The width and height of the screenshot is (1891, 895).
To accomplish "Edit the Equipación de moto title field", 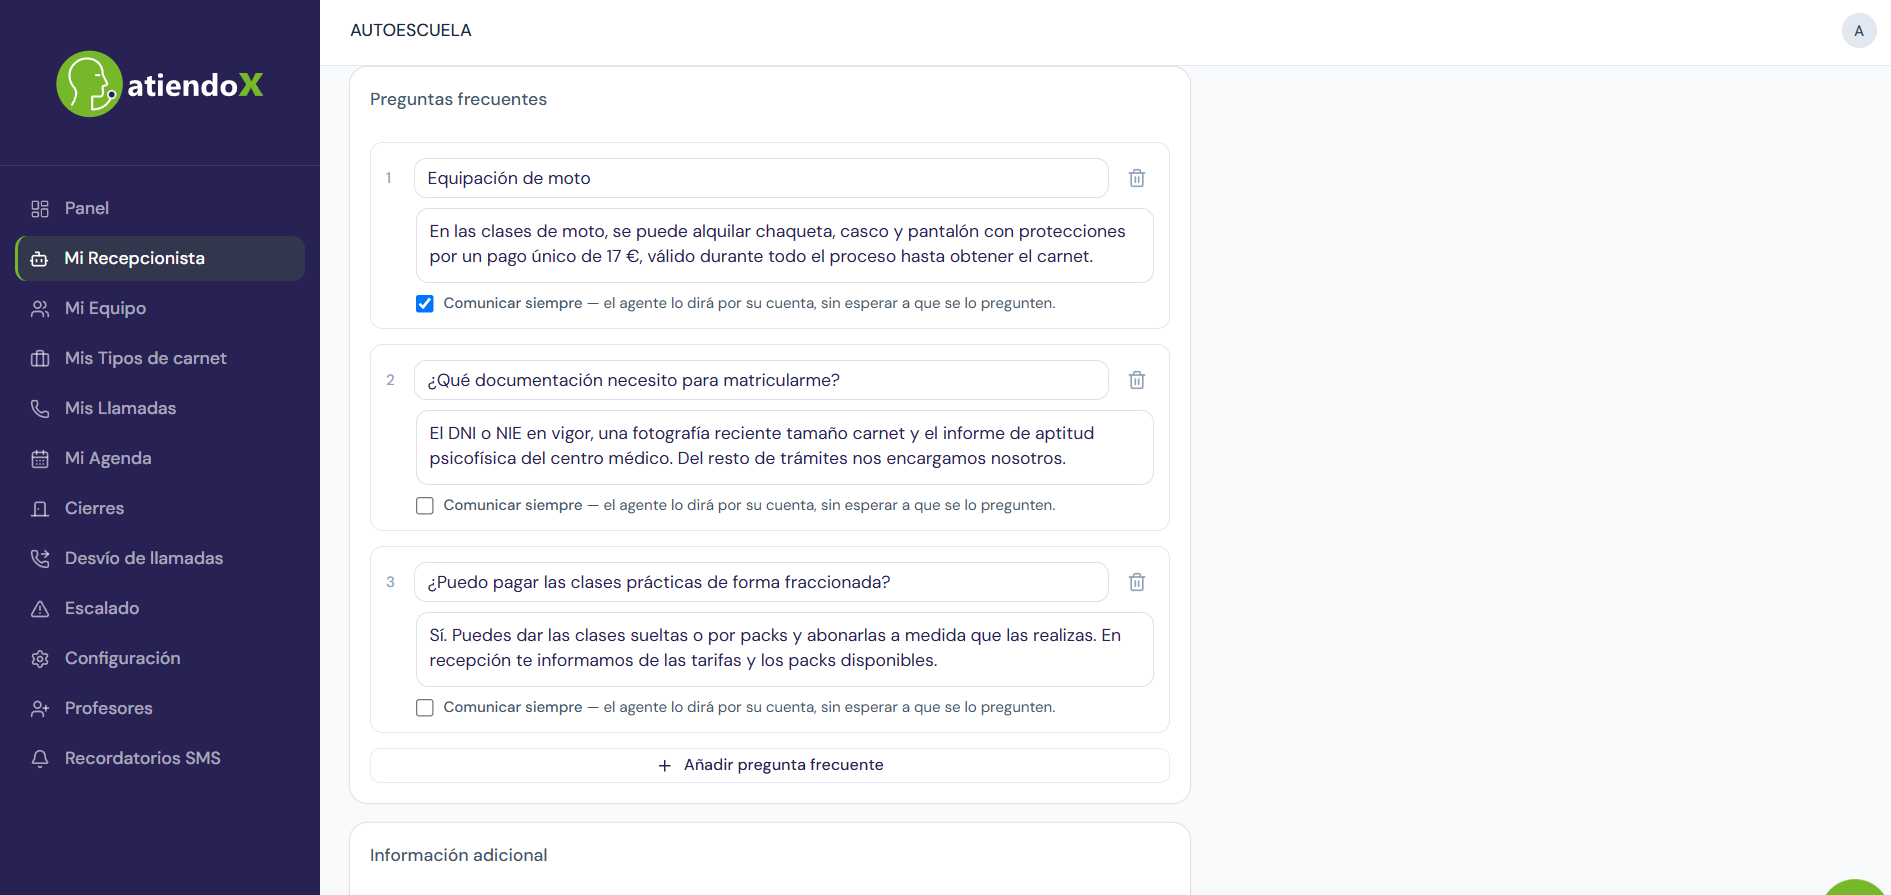I will tap(761, 178).
